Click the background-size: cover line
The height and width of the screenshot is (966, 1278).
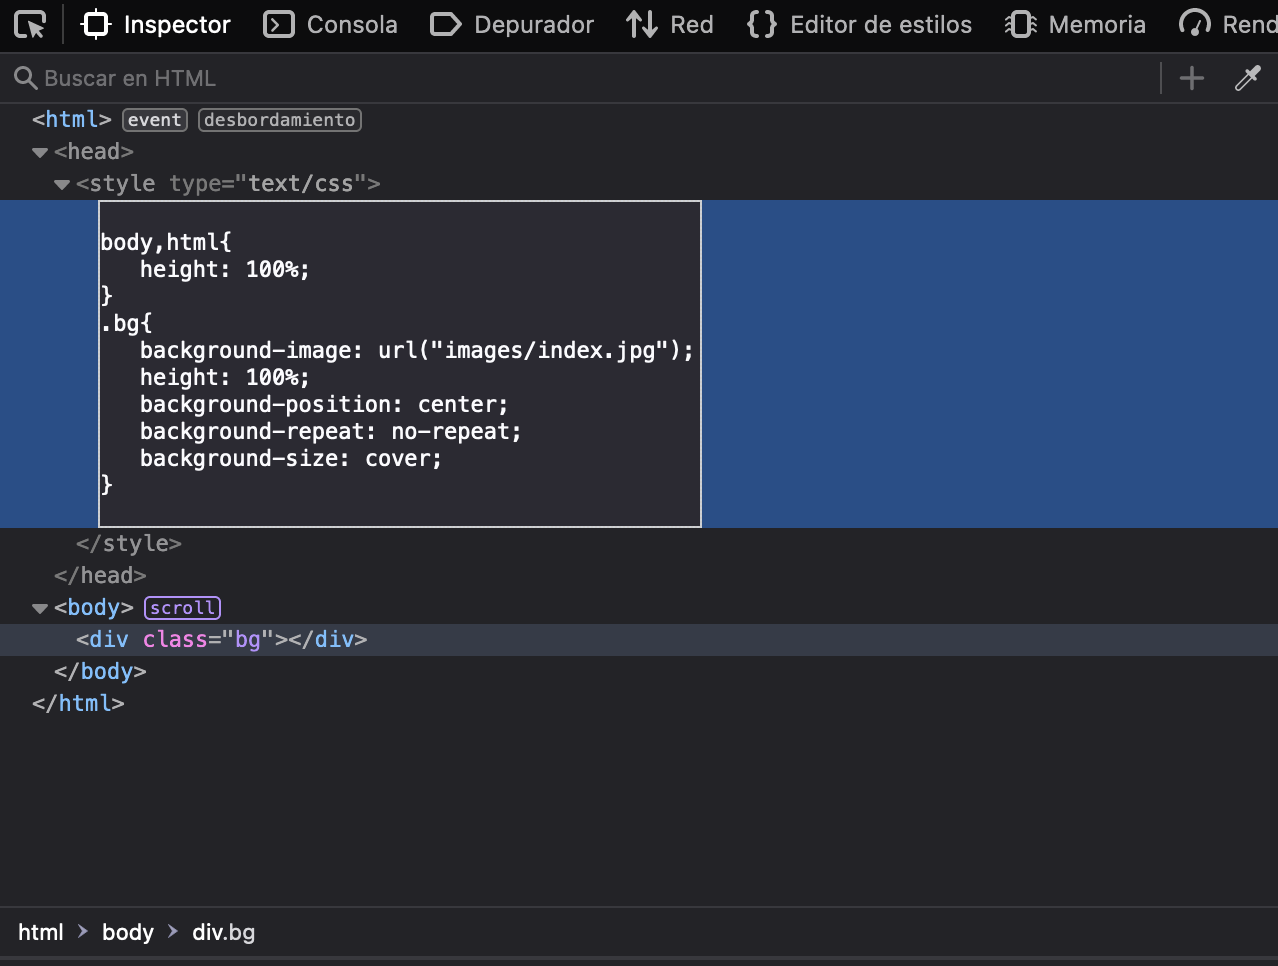pos(291,458)
